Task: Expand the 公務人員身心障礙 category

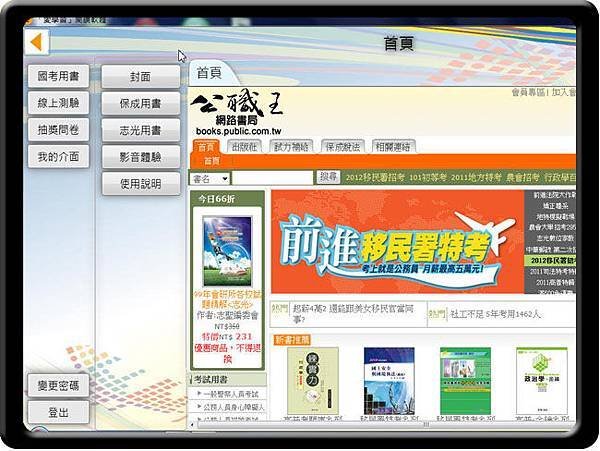Action: click(x=234, y=407)
